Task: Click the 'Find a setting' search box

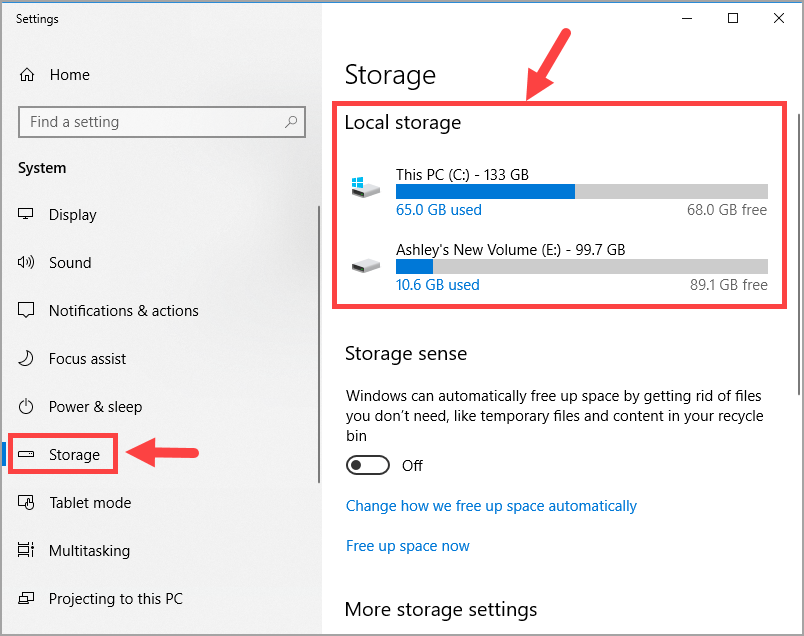Action: pyautogui.click(x=150, y=122)
